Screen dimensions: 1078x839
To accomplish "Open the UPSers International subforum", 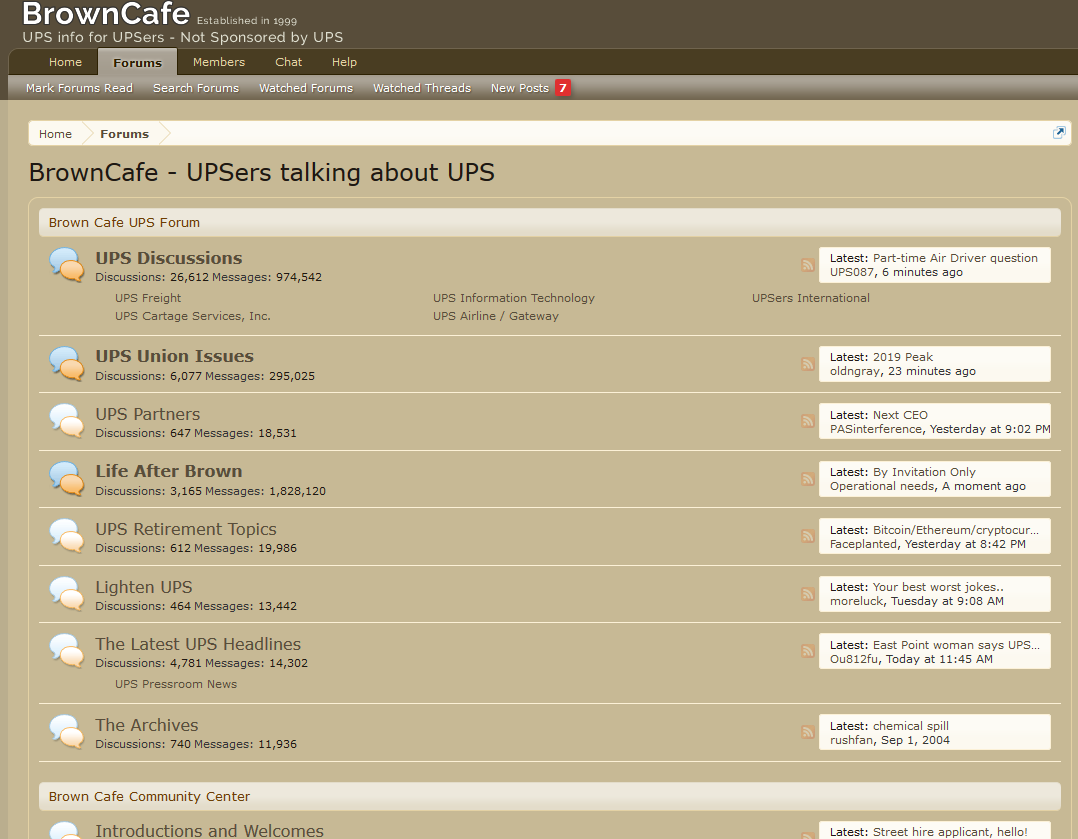I will coord(811,298).
